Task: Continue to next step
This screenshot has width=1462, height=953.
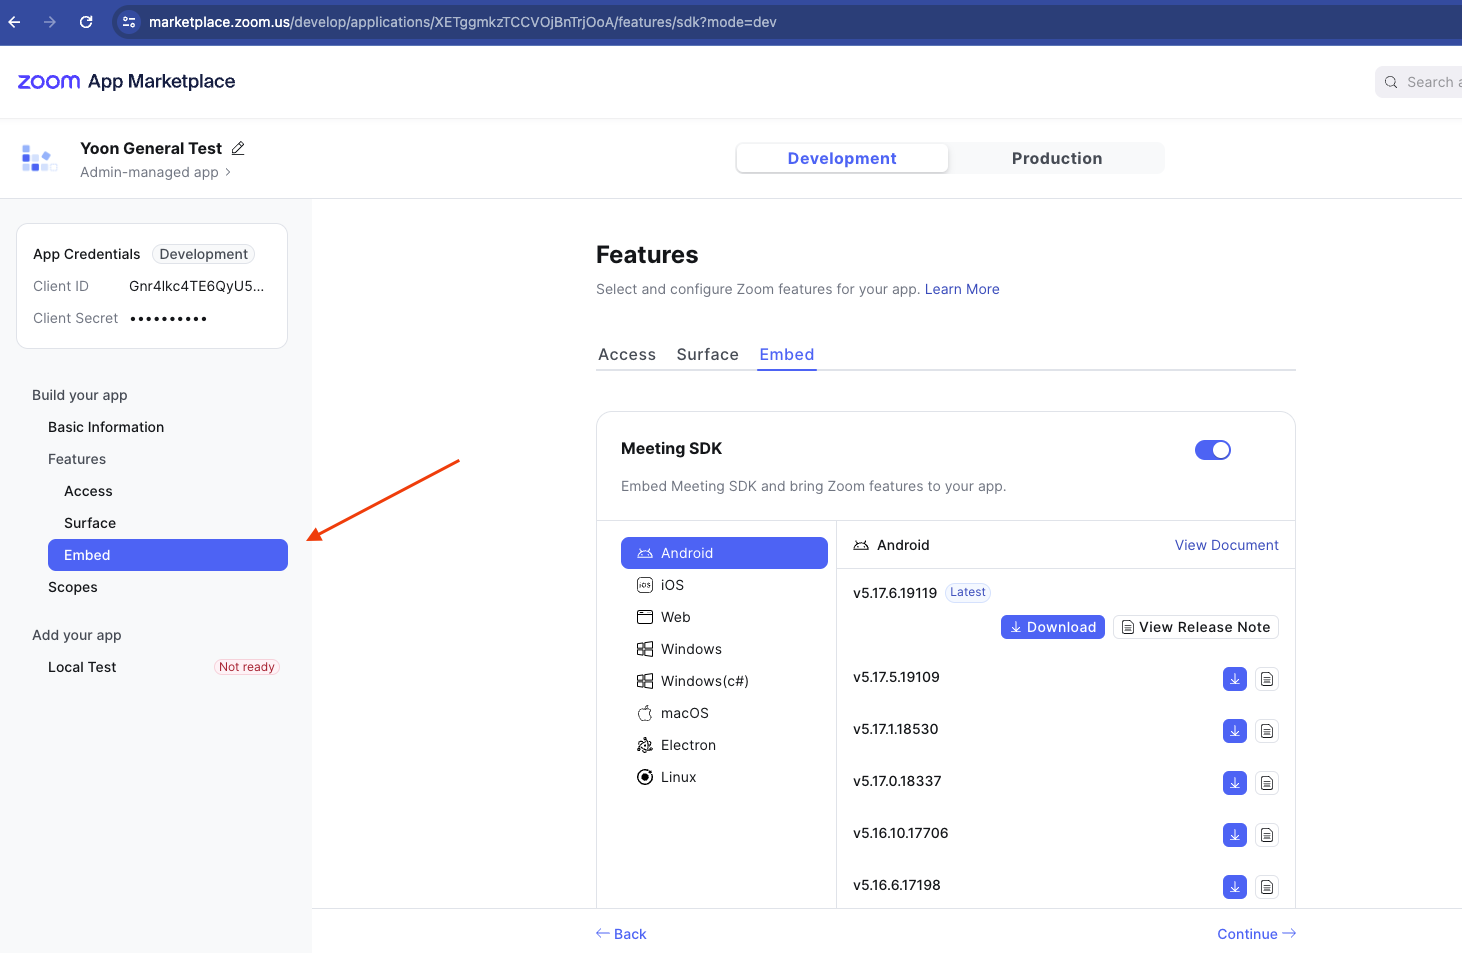Action: click(x=1257, y=934)
